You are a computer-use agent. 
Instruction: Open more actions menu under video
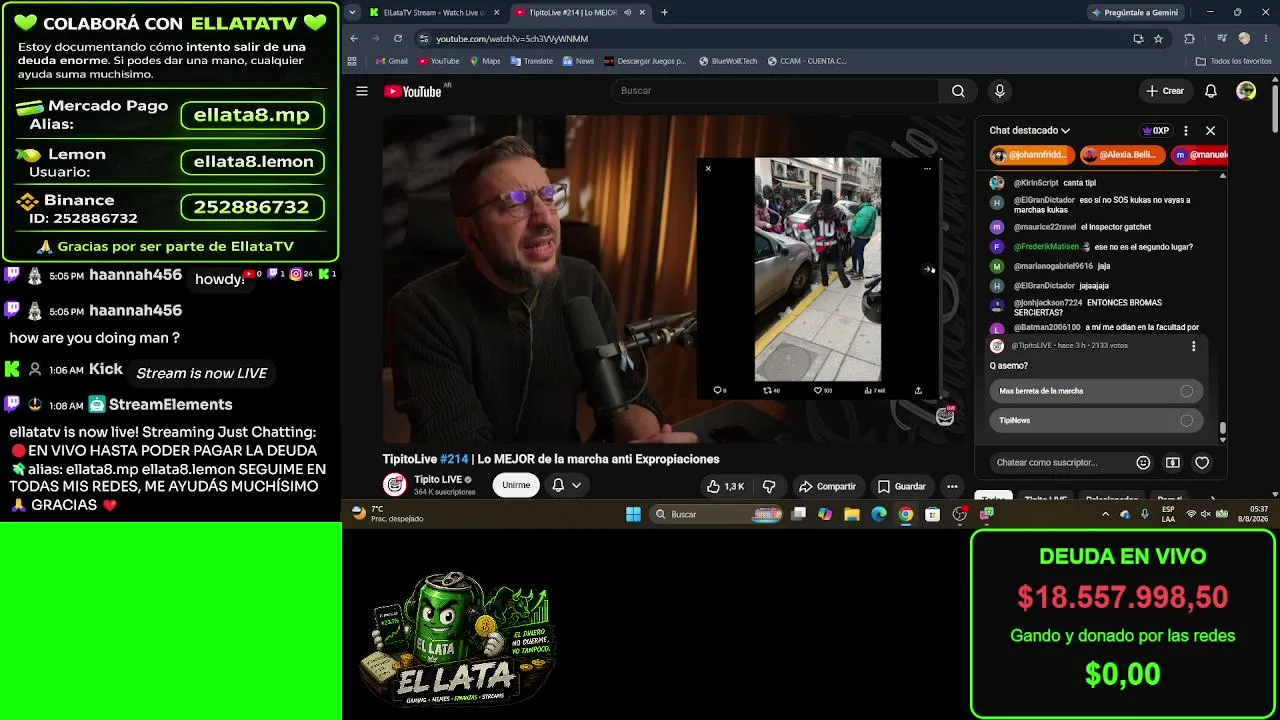952,486
